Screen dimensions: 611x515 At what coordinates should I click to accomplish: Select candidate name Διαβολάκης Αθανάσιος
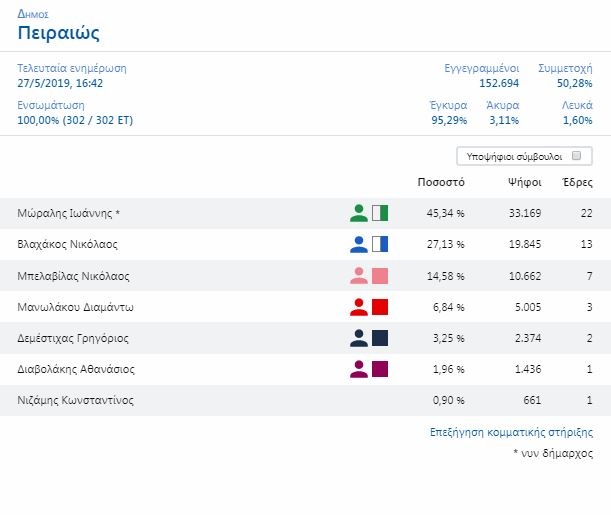coord(76,369)
